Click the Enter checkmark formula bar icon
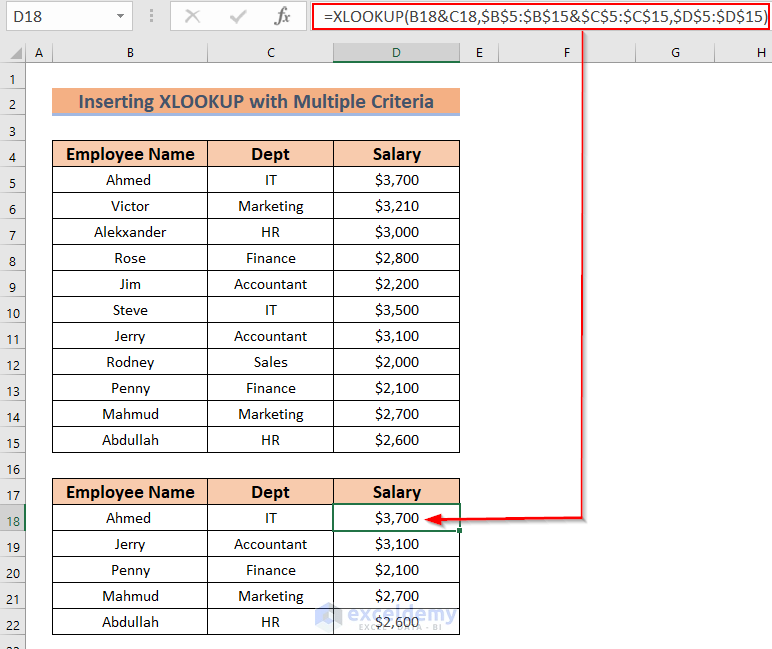The image size is (772, 649). click(x=238, y=16)
